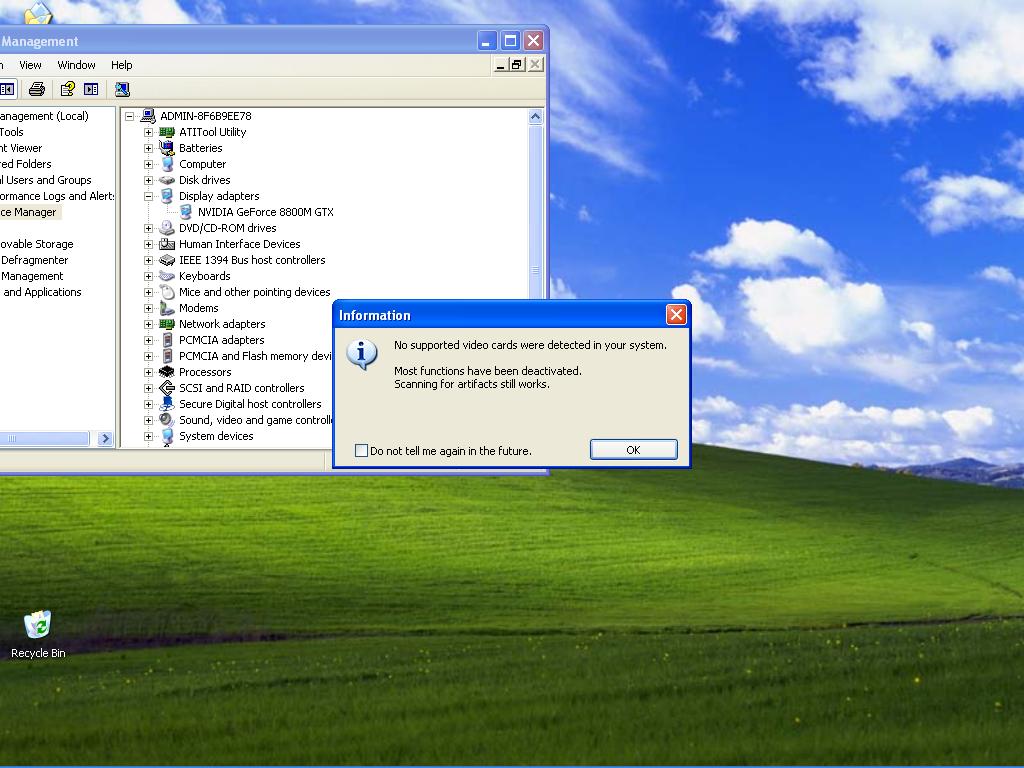
Task: Collapse the Display adapters node
Action: (148, 196)
